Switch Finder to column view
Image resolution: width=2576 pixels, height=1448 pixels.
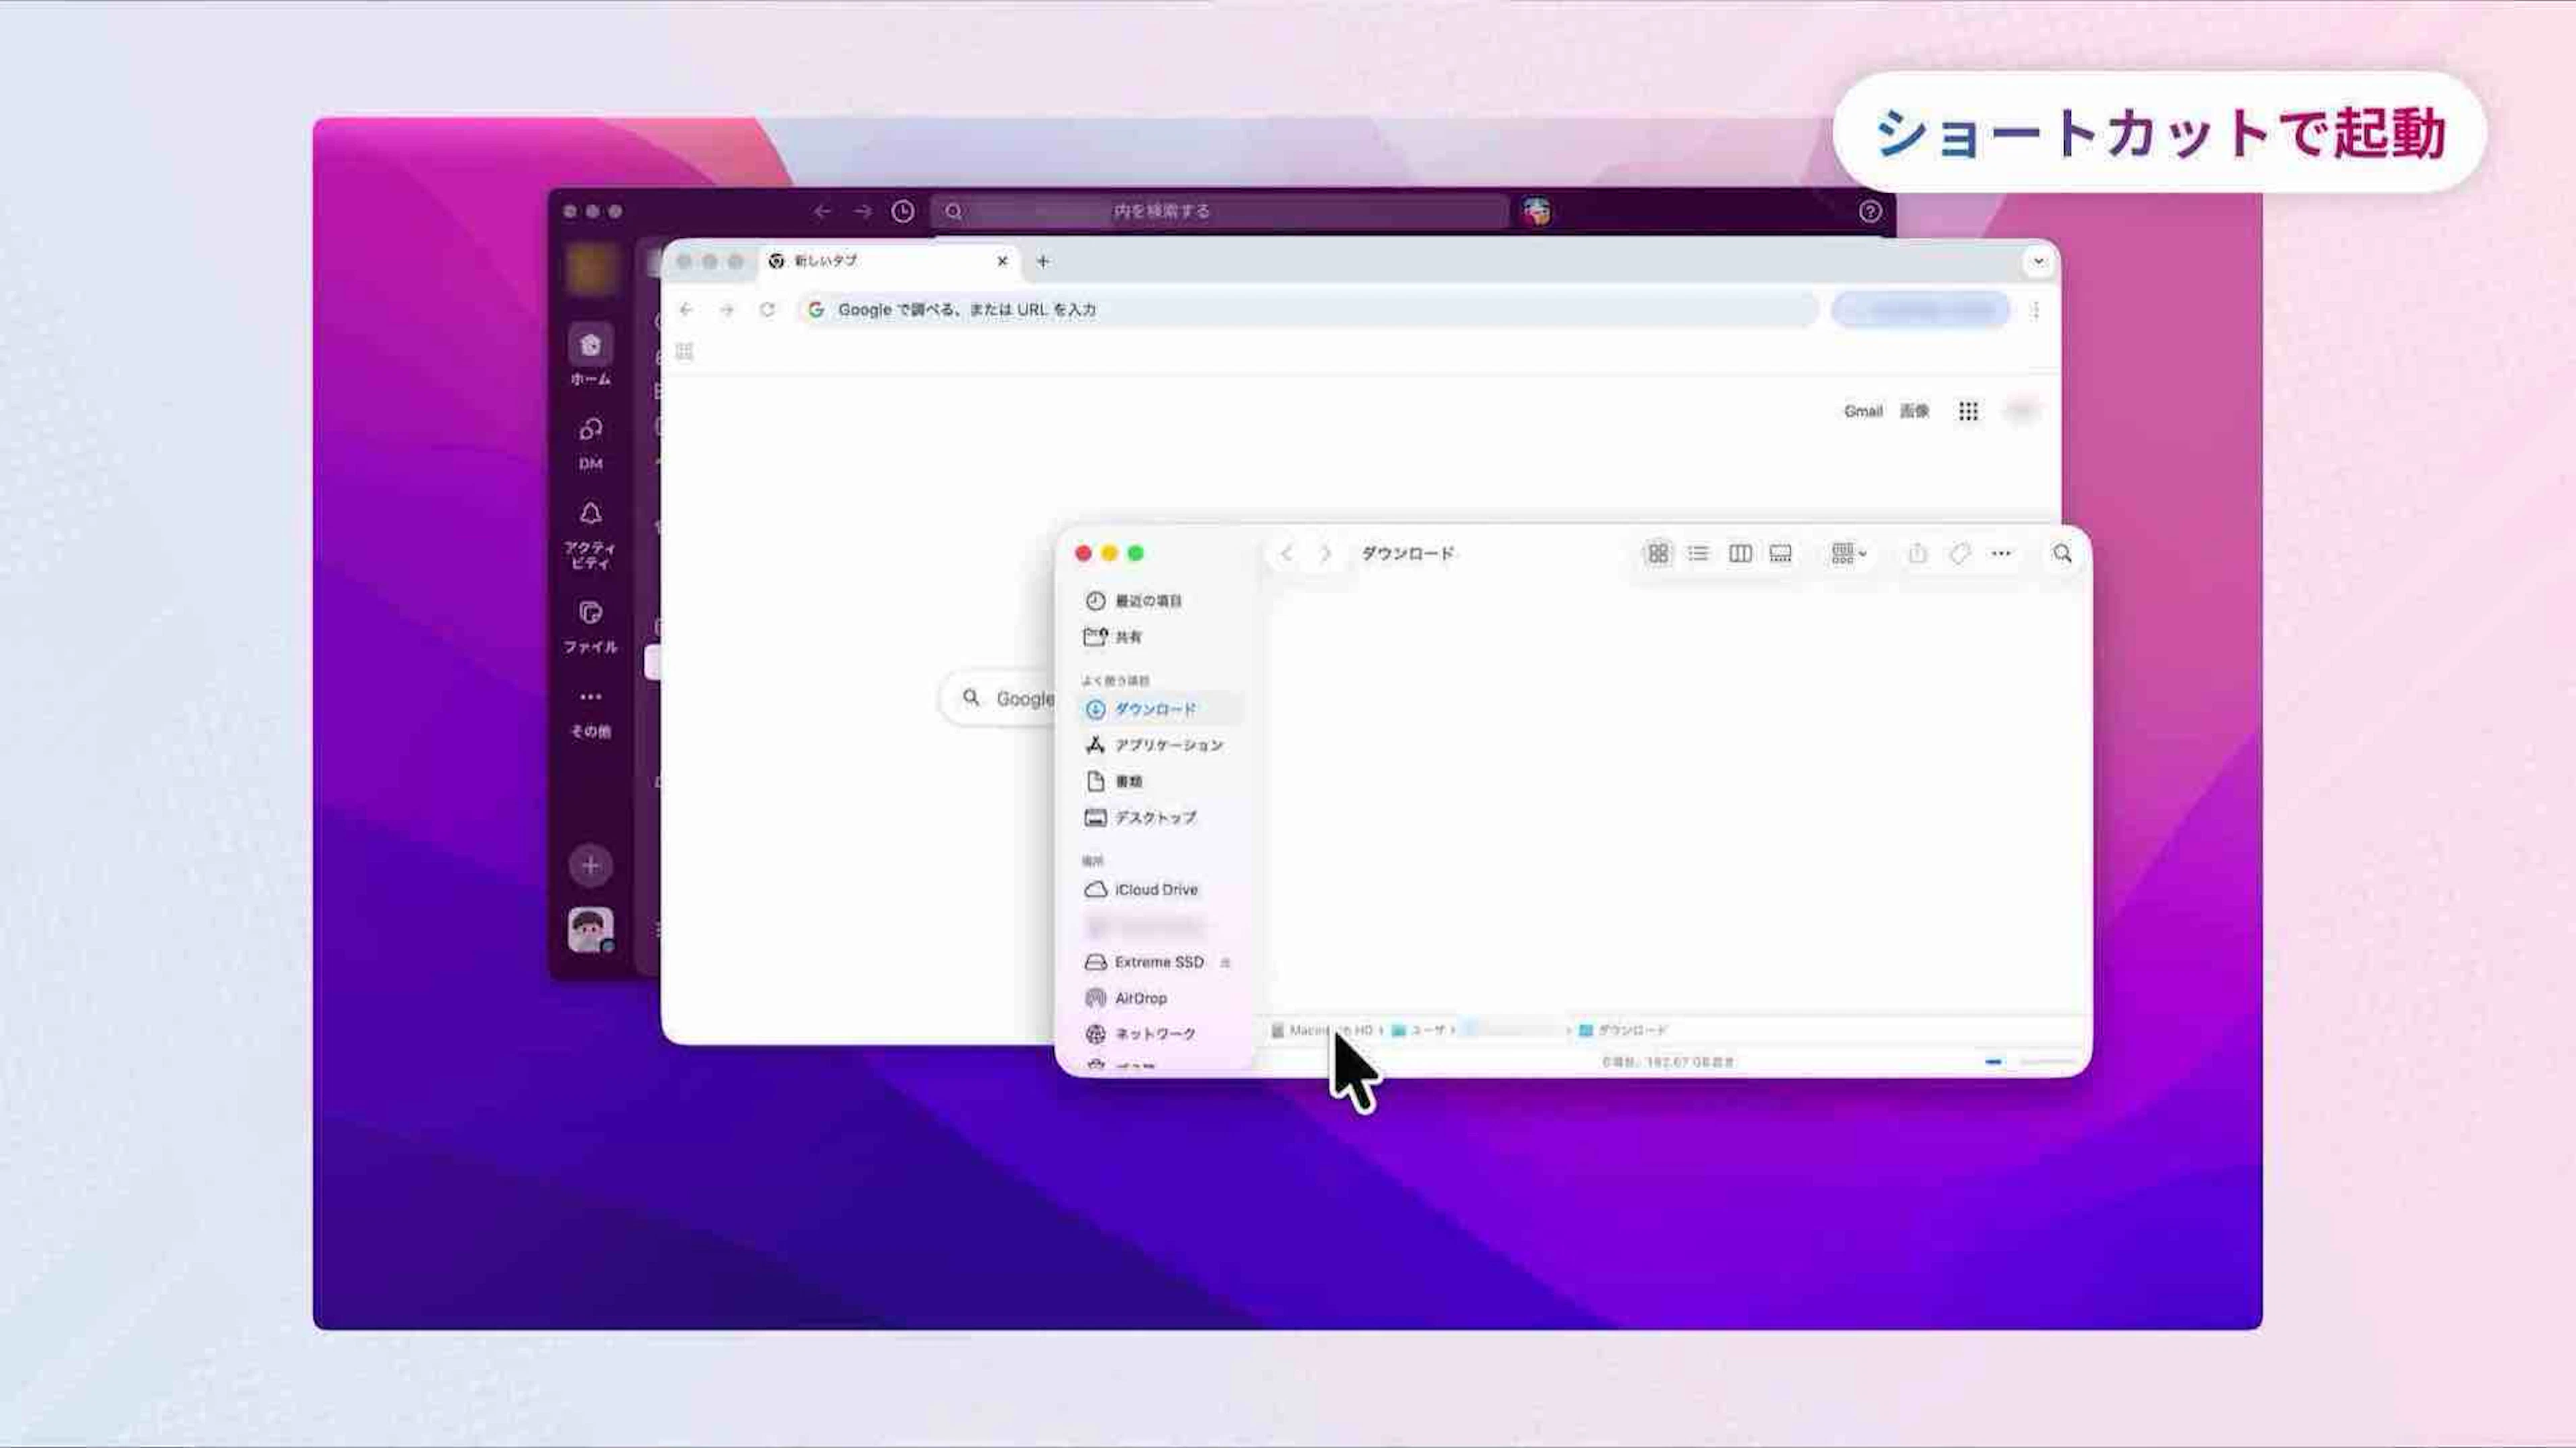coord(1740,553)
